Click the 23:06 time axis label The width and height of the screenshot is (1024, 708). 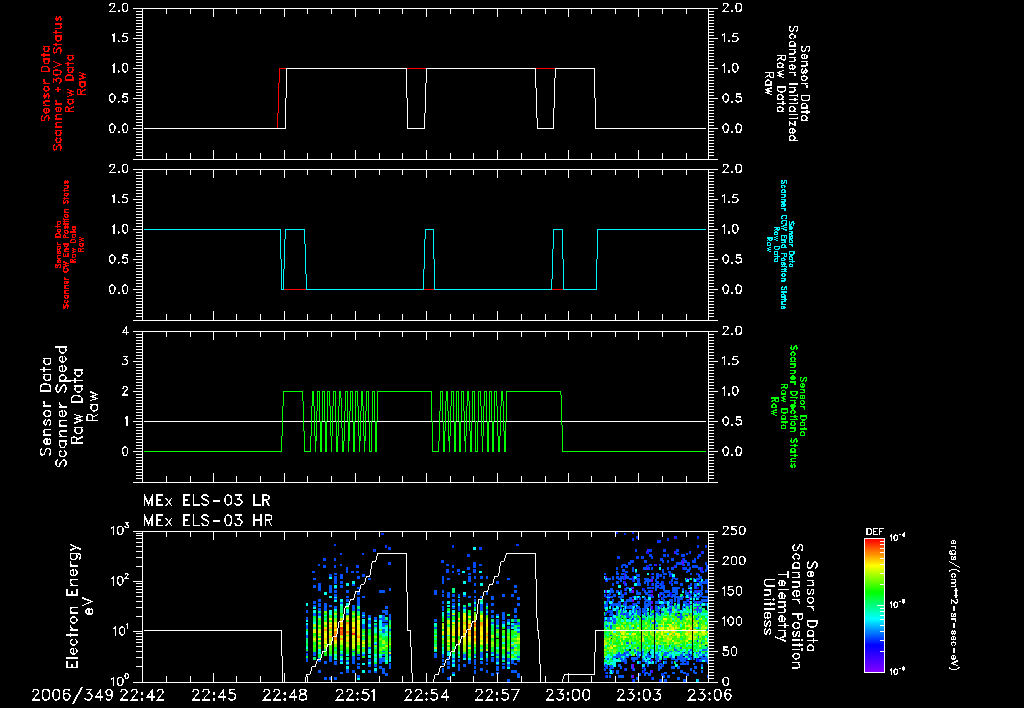pos(709,695)
